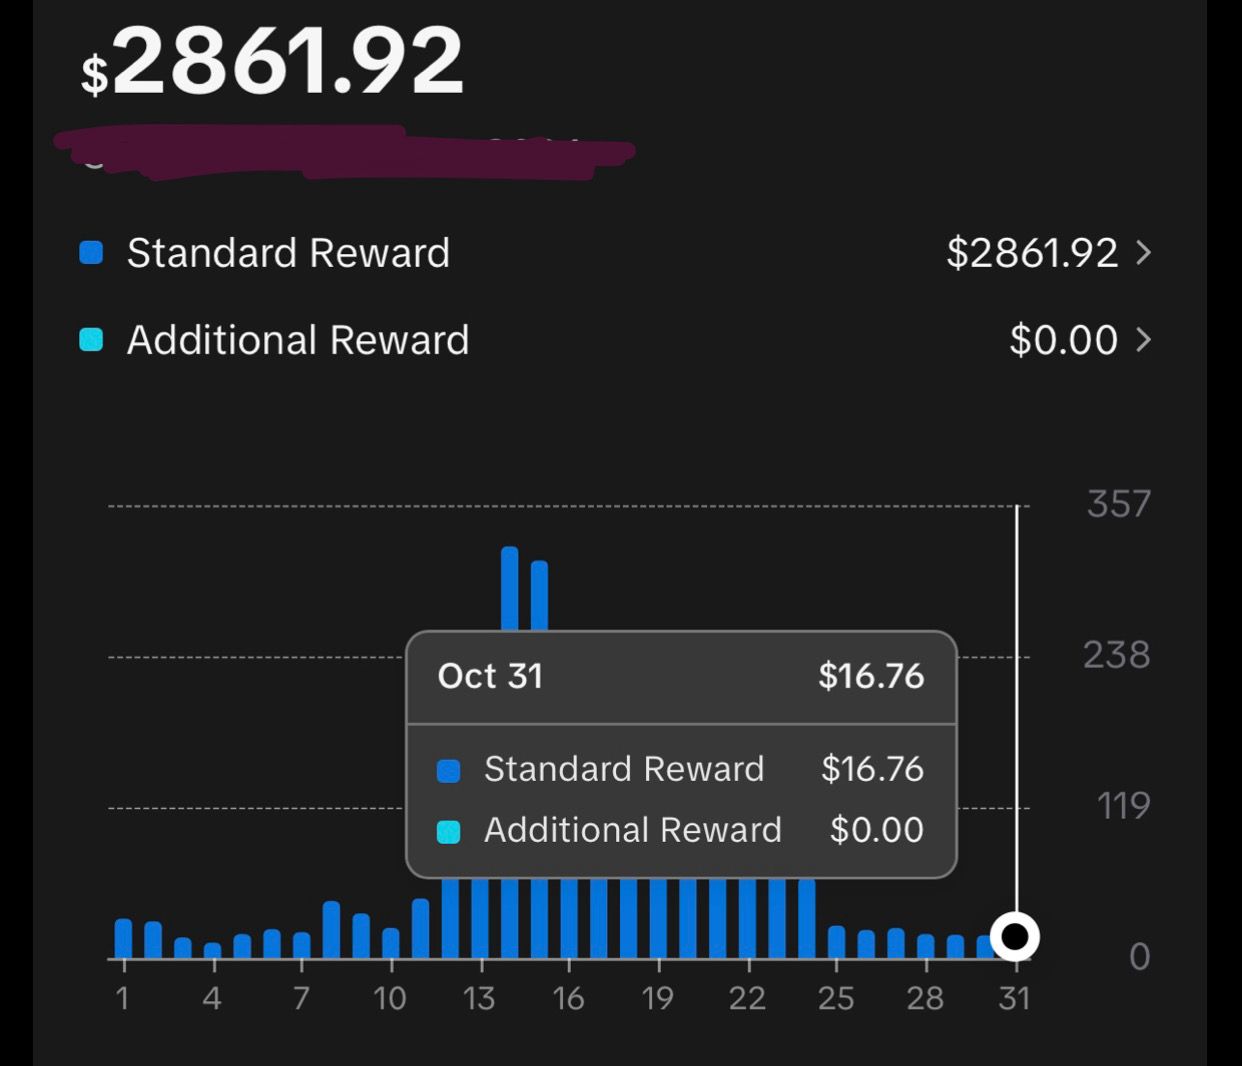Tap the axis label 16
This screenshot has width=1242, height=1066.
click(568, 998)
